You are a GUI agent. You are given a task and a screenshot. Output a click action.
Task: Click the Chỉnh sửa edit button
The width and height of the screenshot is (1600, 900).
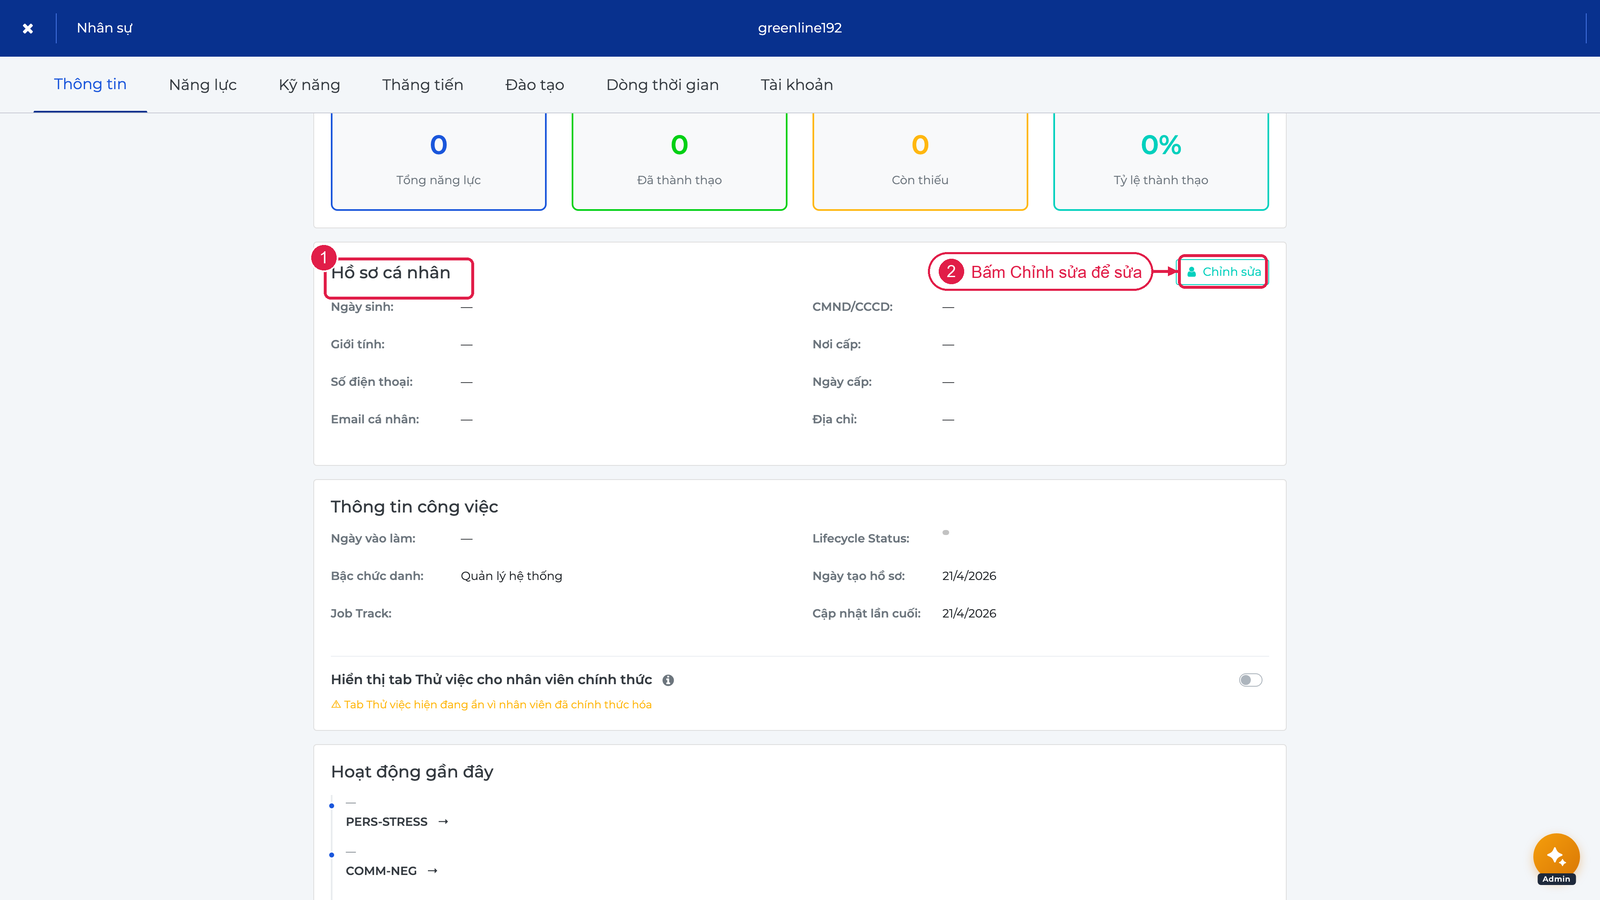[x=1223, y=272]
